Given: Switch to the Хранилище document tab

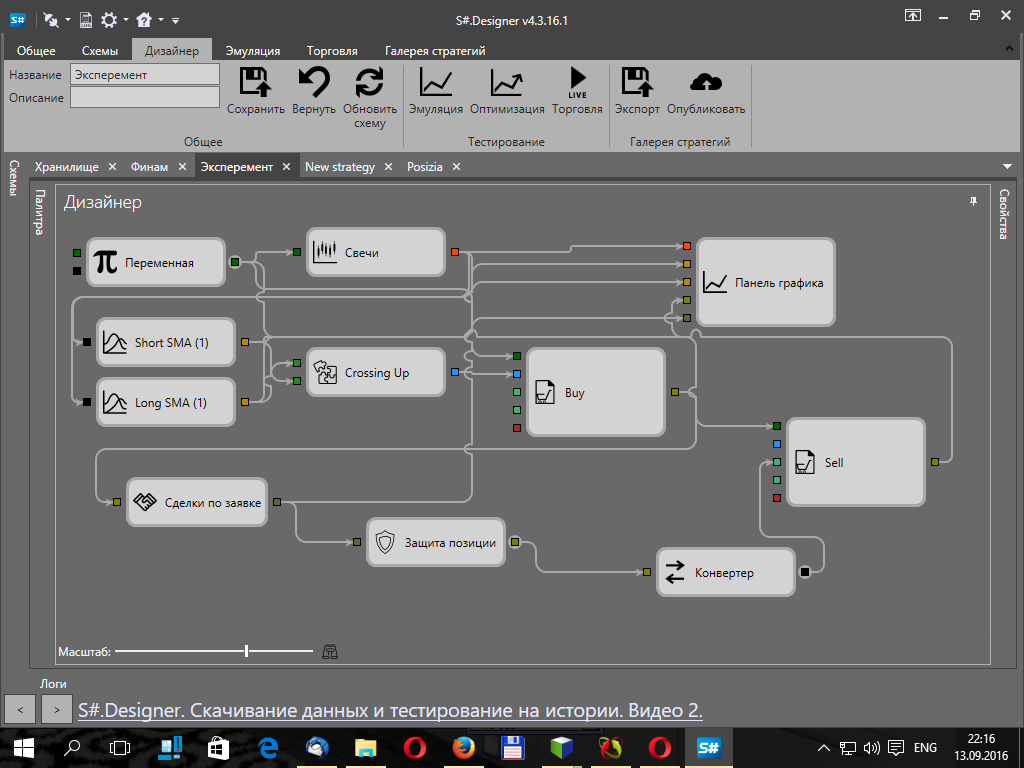Looking at the screenshot, I should coord(67,167).
